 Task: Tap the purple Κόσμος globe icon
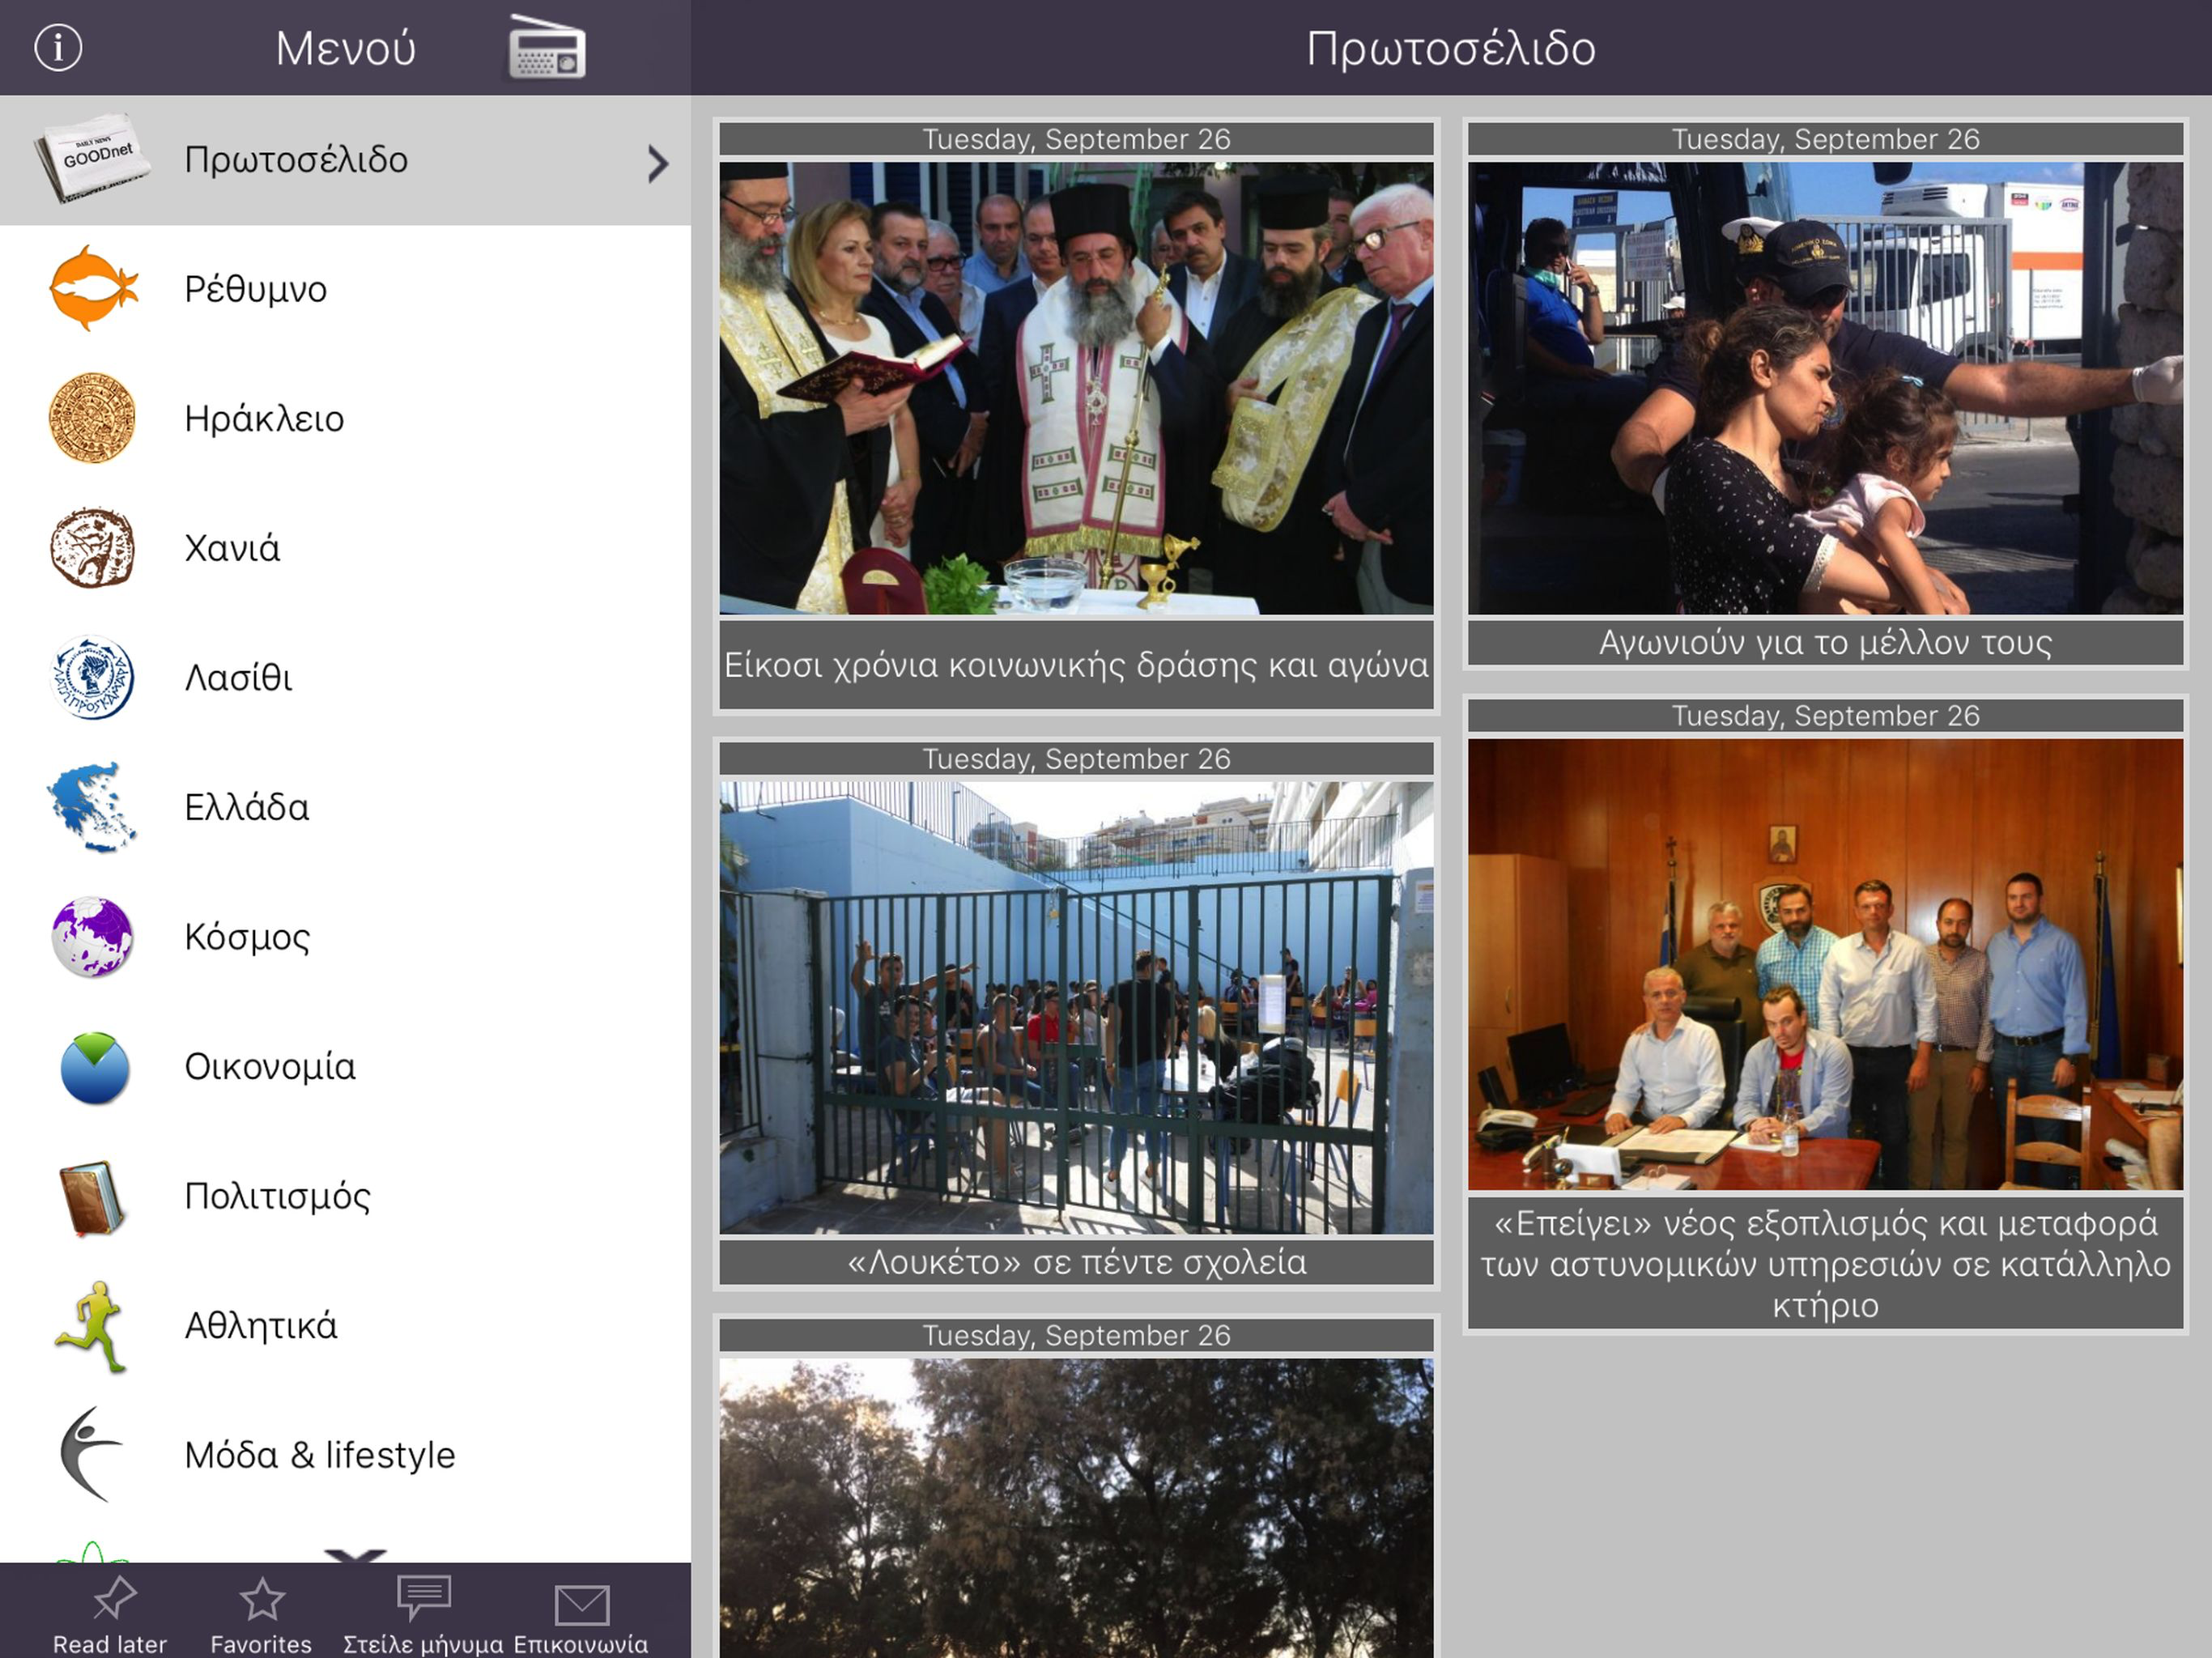point(92,937)
